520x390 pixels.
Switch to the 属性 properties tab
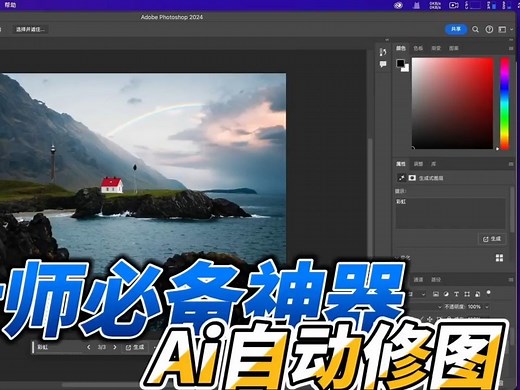click(401, 164)
